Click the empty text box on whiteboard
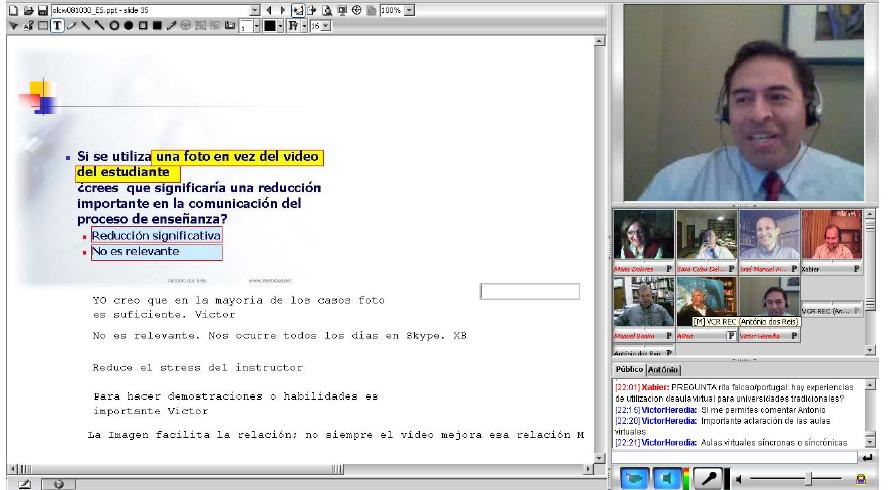This screenshot has width=889, height=490. pos(530,292)
